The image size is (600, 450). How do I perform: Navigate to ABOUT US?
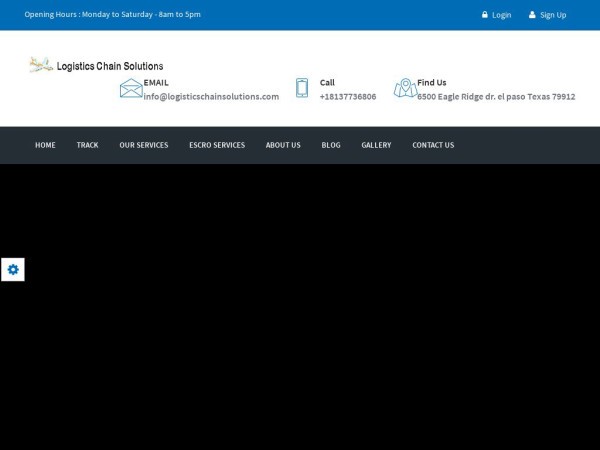click(283, 145)
